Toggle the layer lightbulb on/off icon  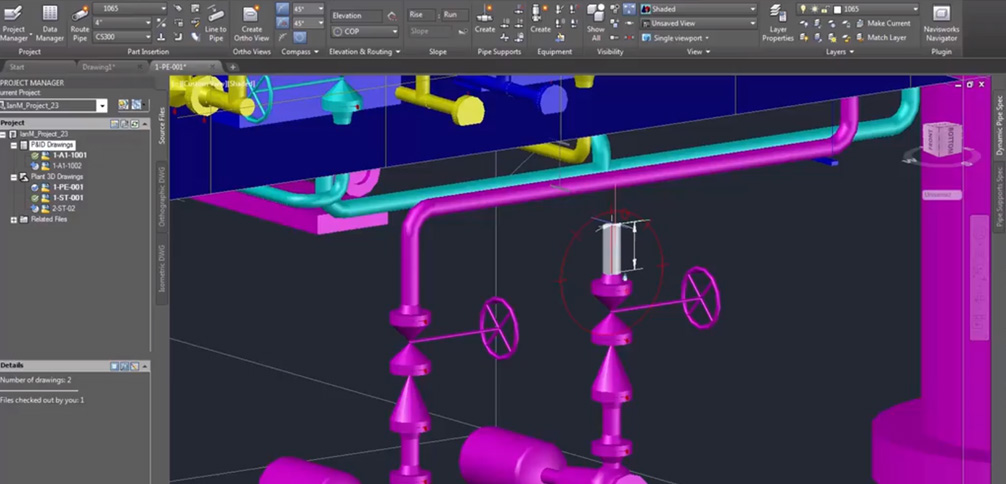coord(803,9)
